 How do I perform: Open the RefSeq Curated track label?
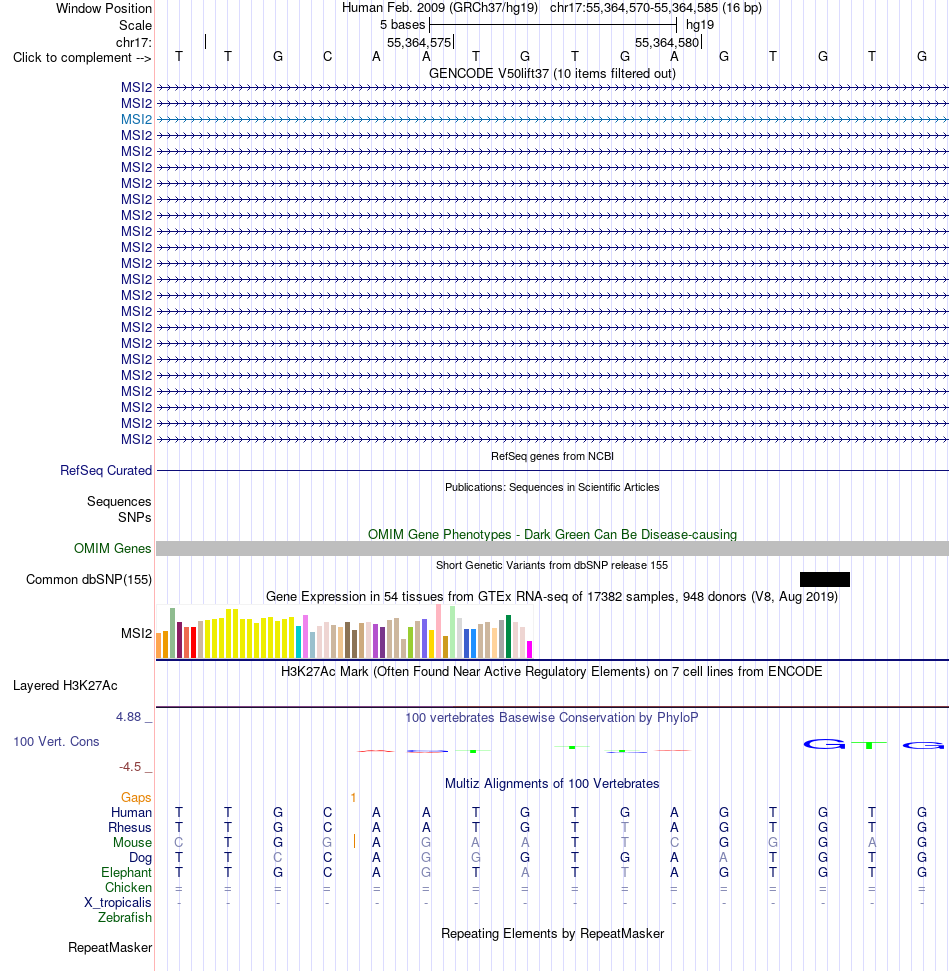point(106,471)
